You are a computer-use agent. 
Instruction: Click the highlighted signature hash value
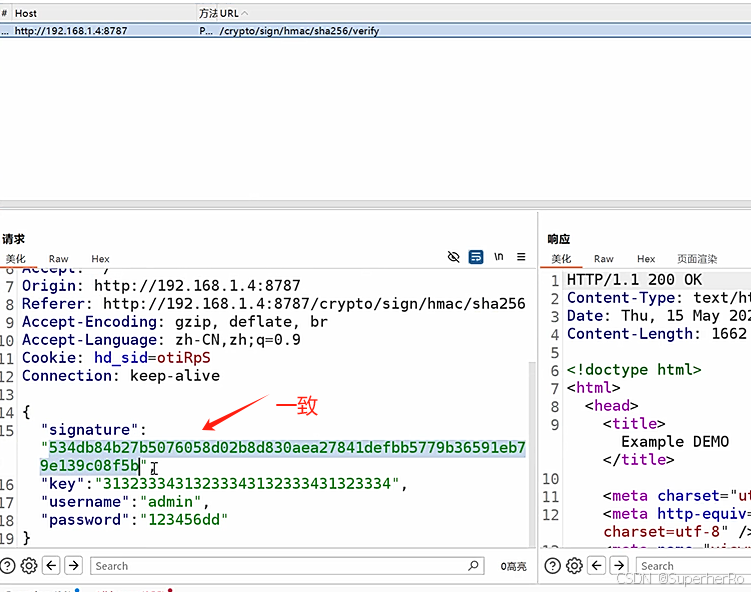click(283, 456)
